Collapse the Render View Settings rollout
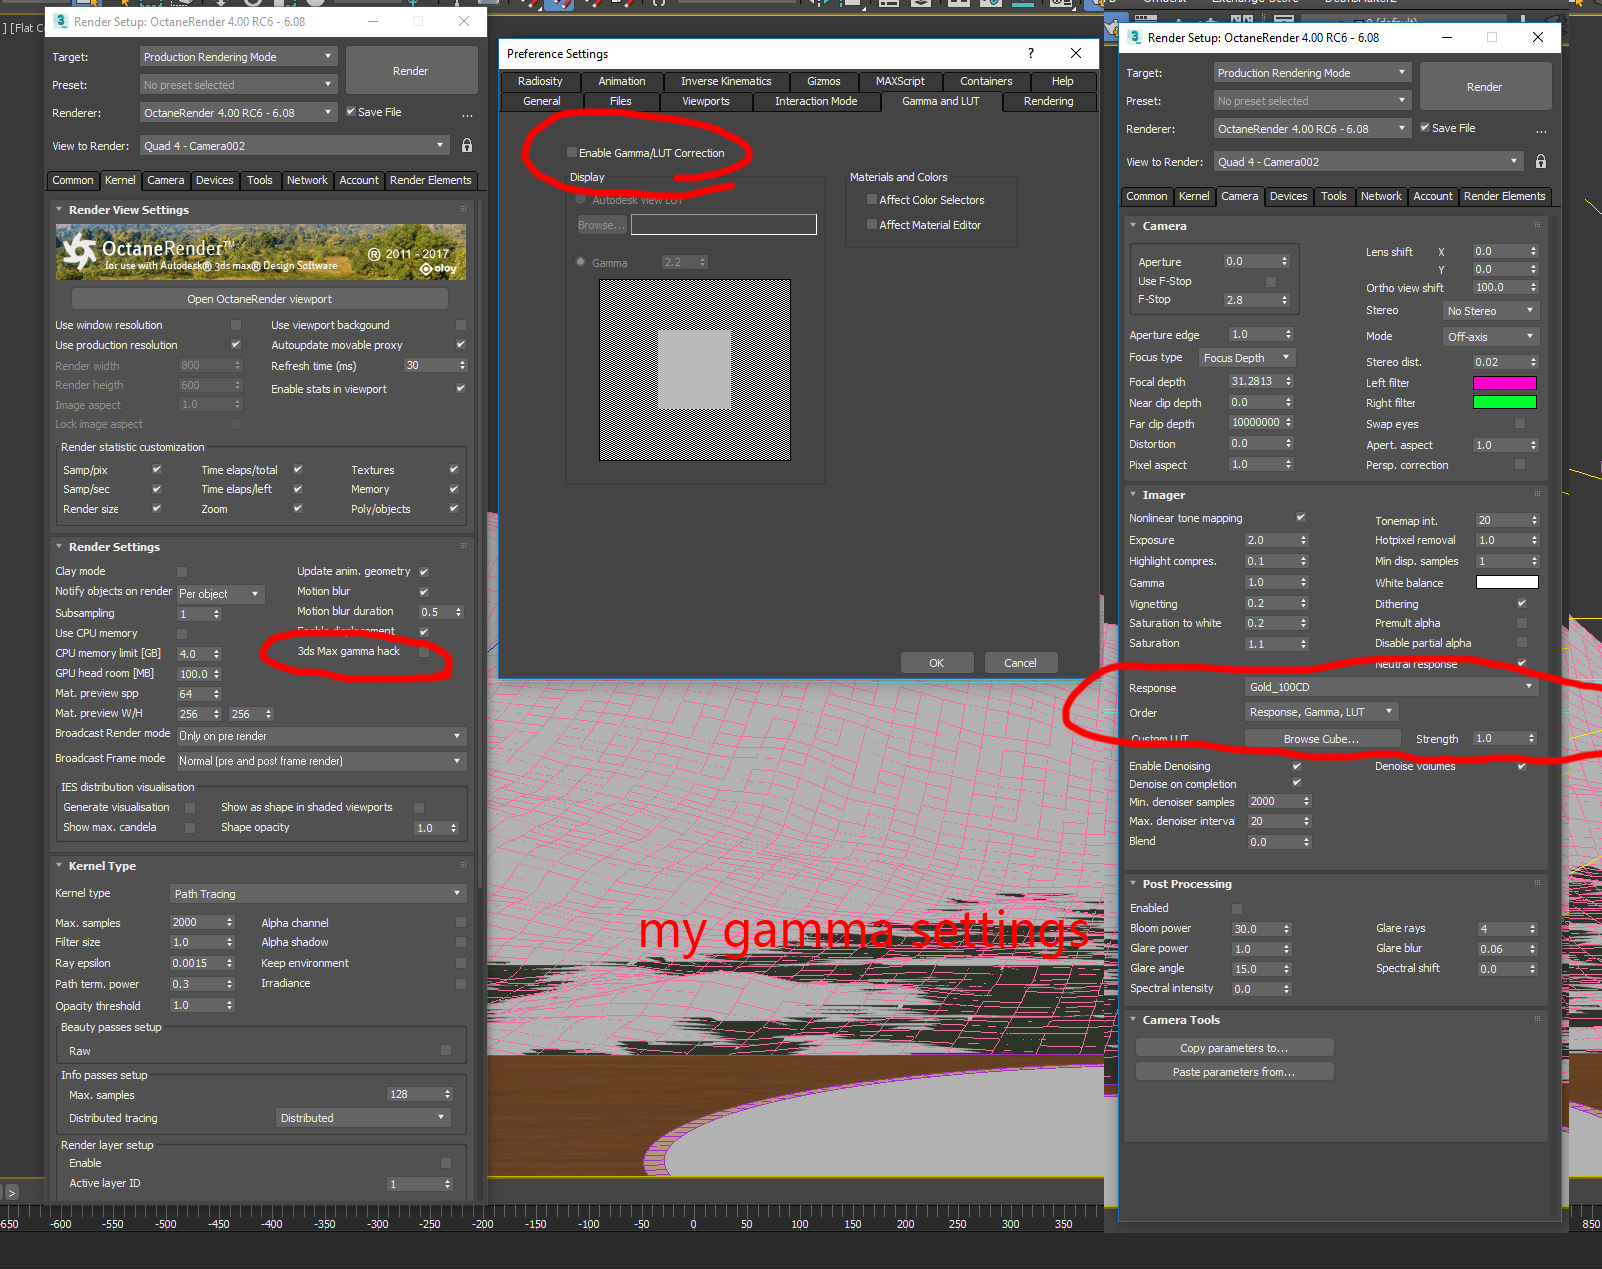The width and height of the screenshot is (1602, 1269). point(129,210)
